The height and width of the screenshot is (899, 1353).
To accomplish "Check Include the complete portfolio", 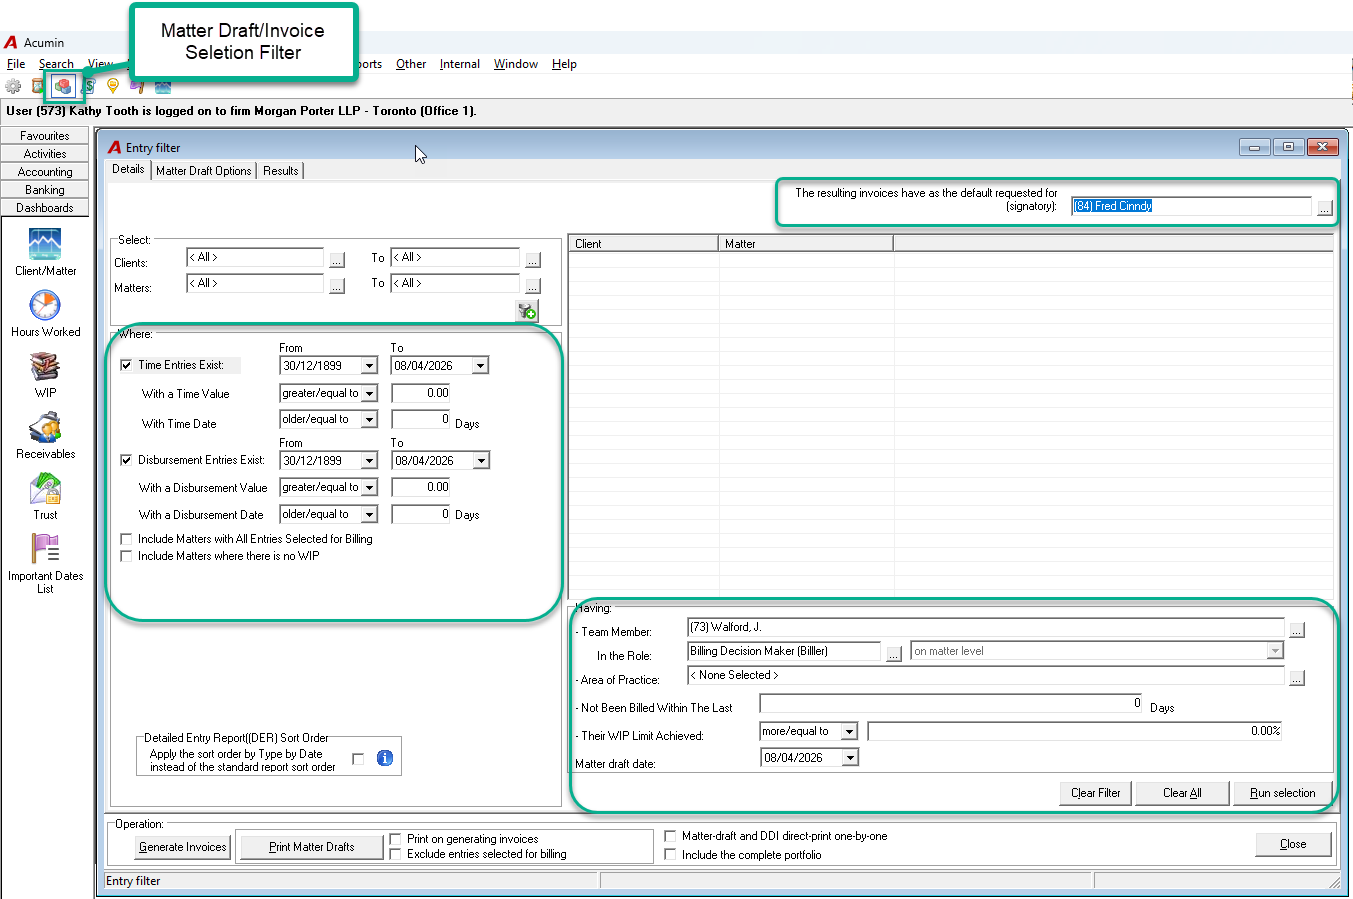I will (x=670, y=855).
